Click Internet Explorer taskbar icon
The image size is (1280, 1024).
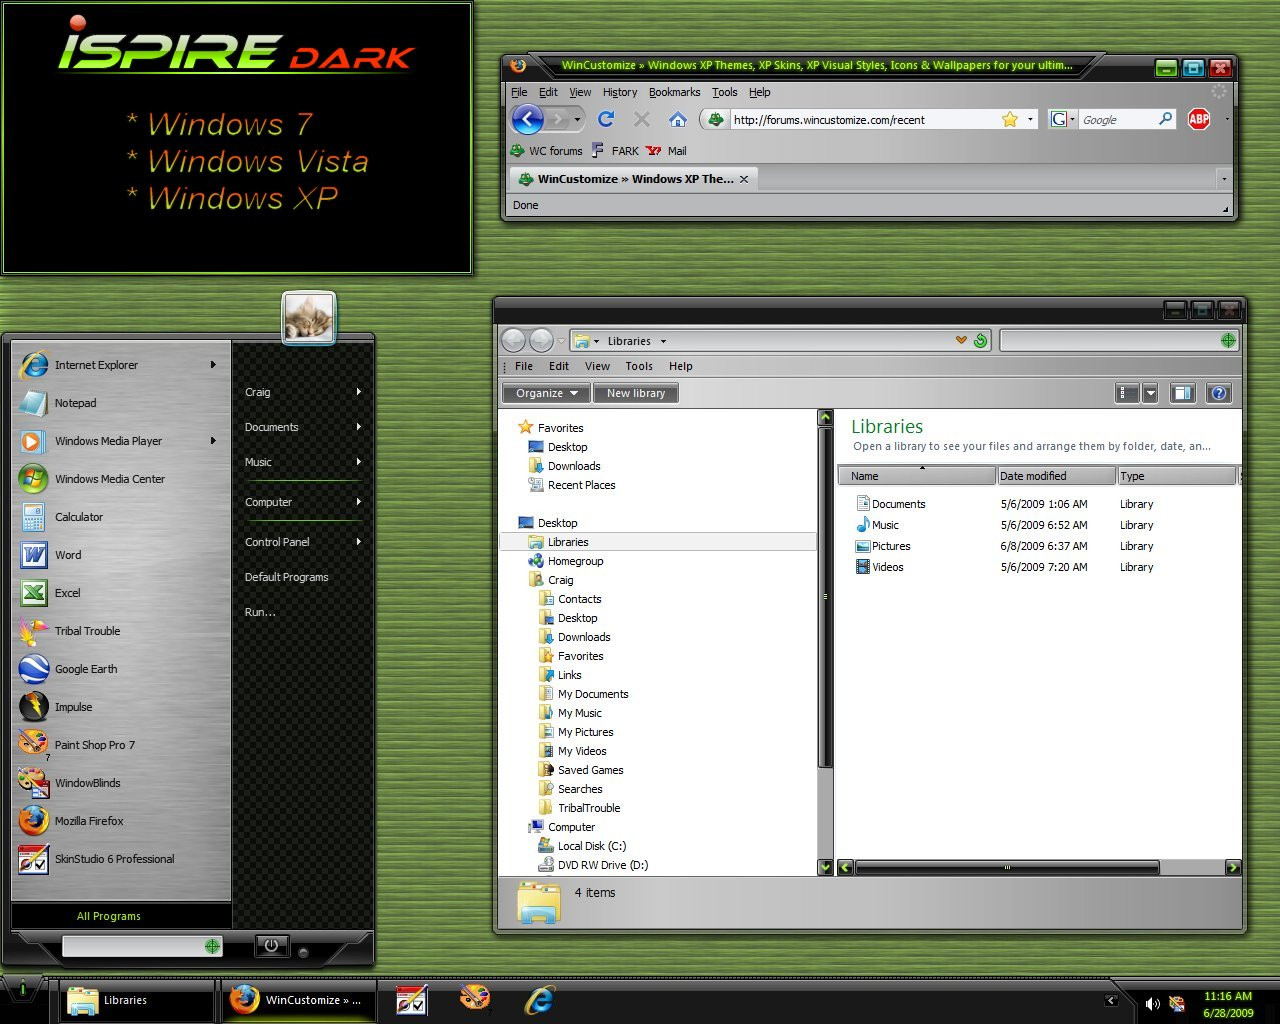[539, 999]
